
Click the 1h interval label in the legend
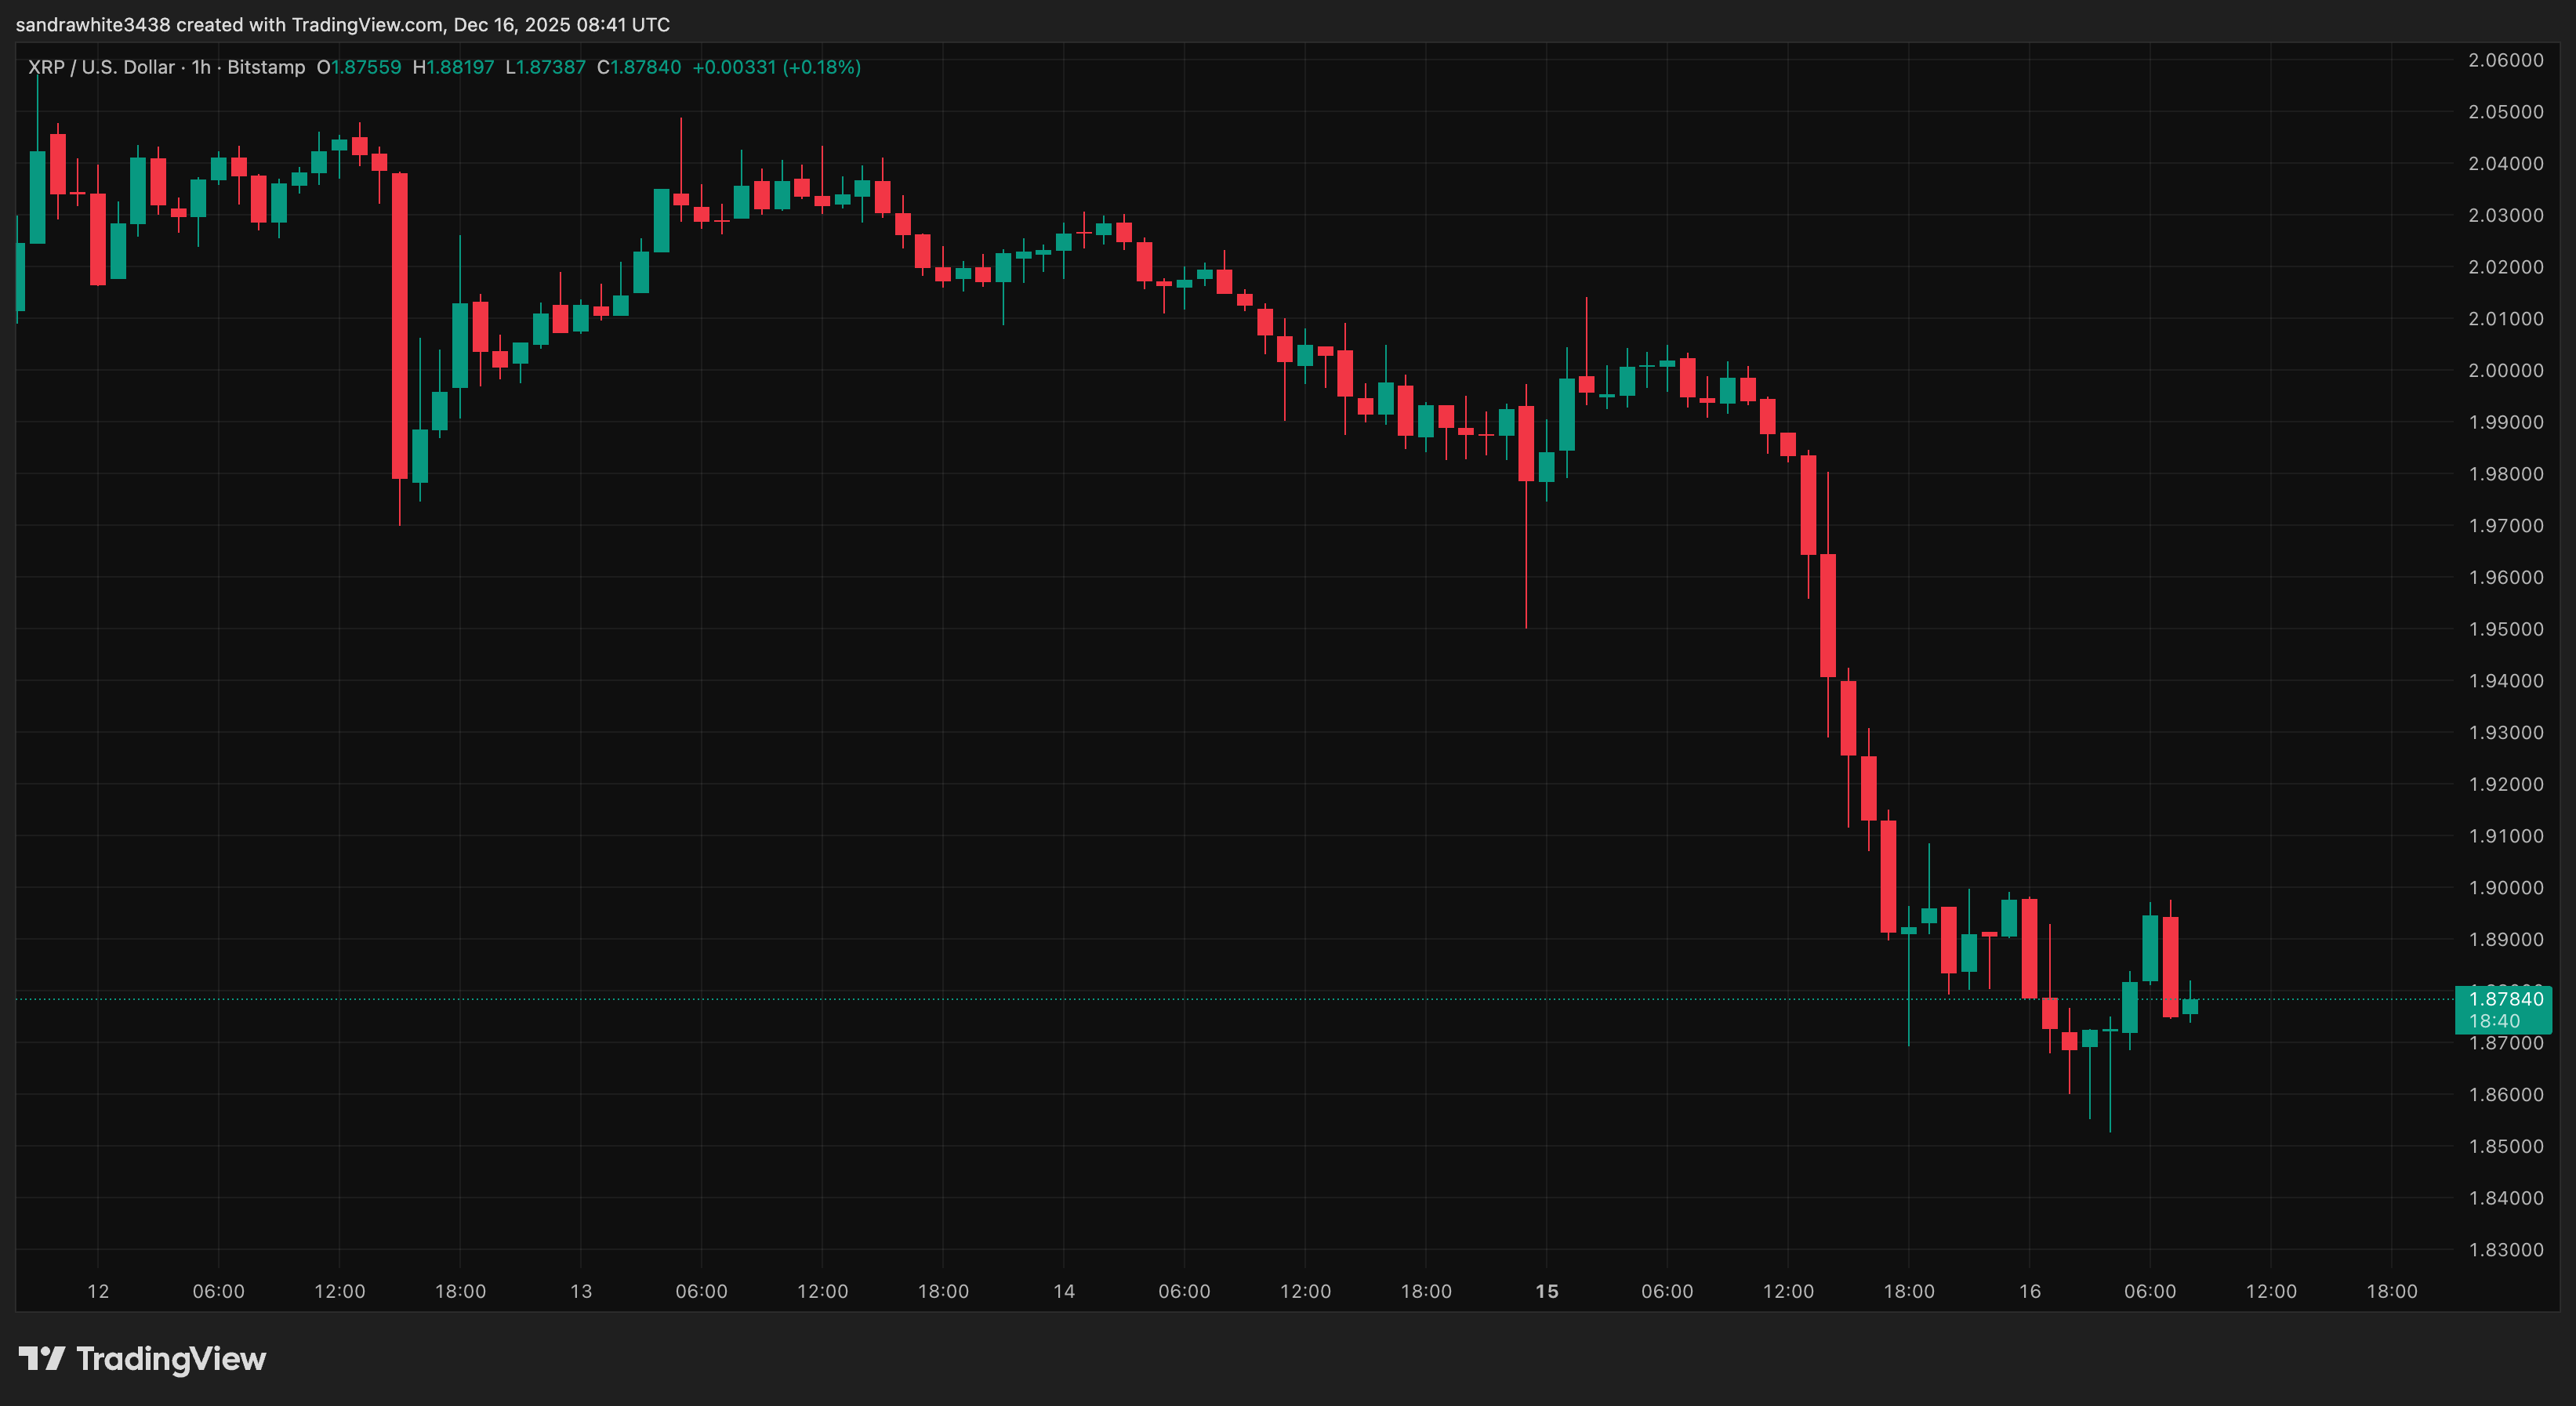[x=201, y=67]
